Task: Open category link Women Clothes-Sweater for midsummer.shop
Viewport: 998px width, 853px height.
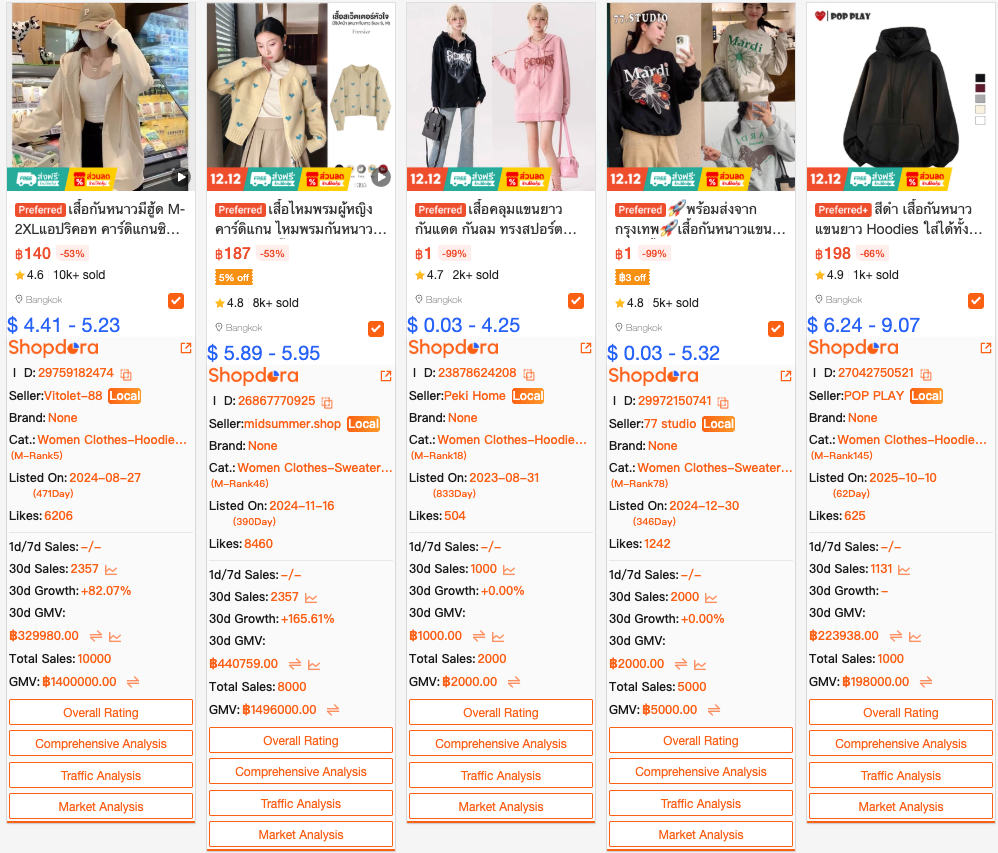Action: (x=315, y=468)
